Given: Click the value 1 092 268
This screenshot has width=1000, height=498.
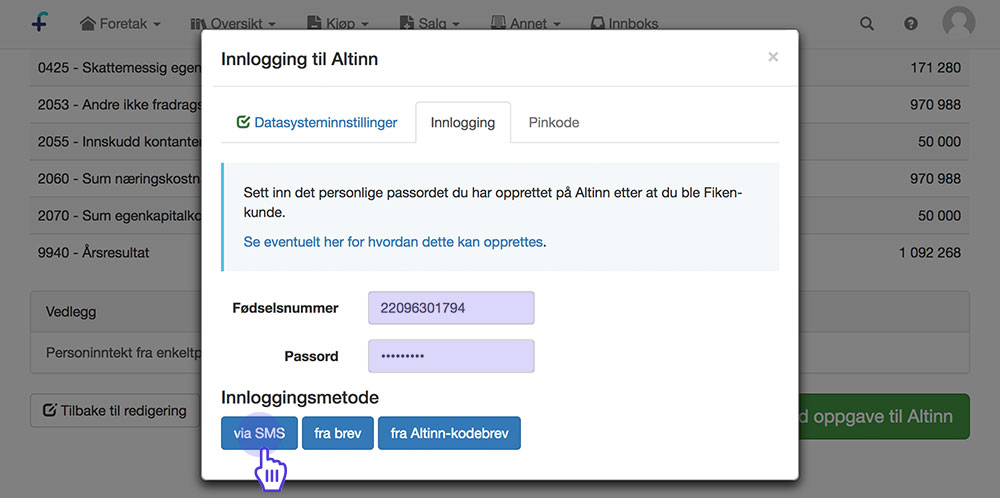Looking at the screenshot, I should 930,253.
